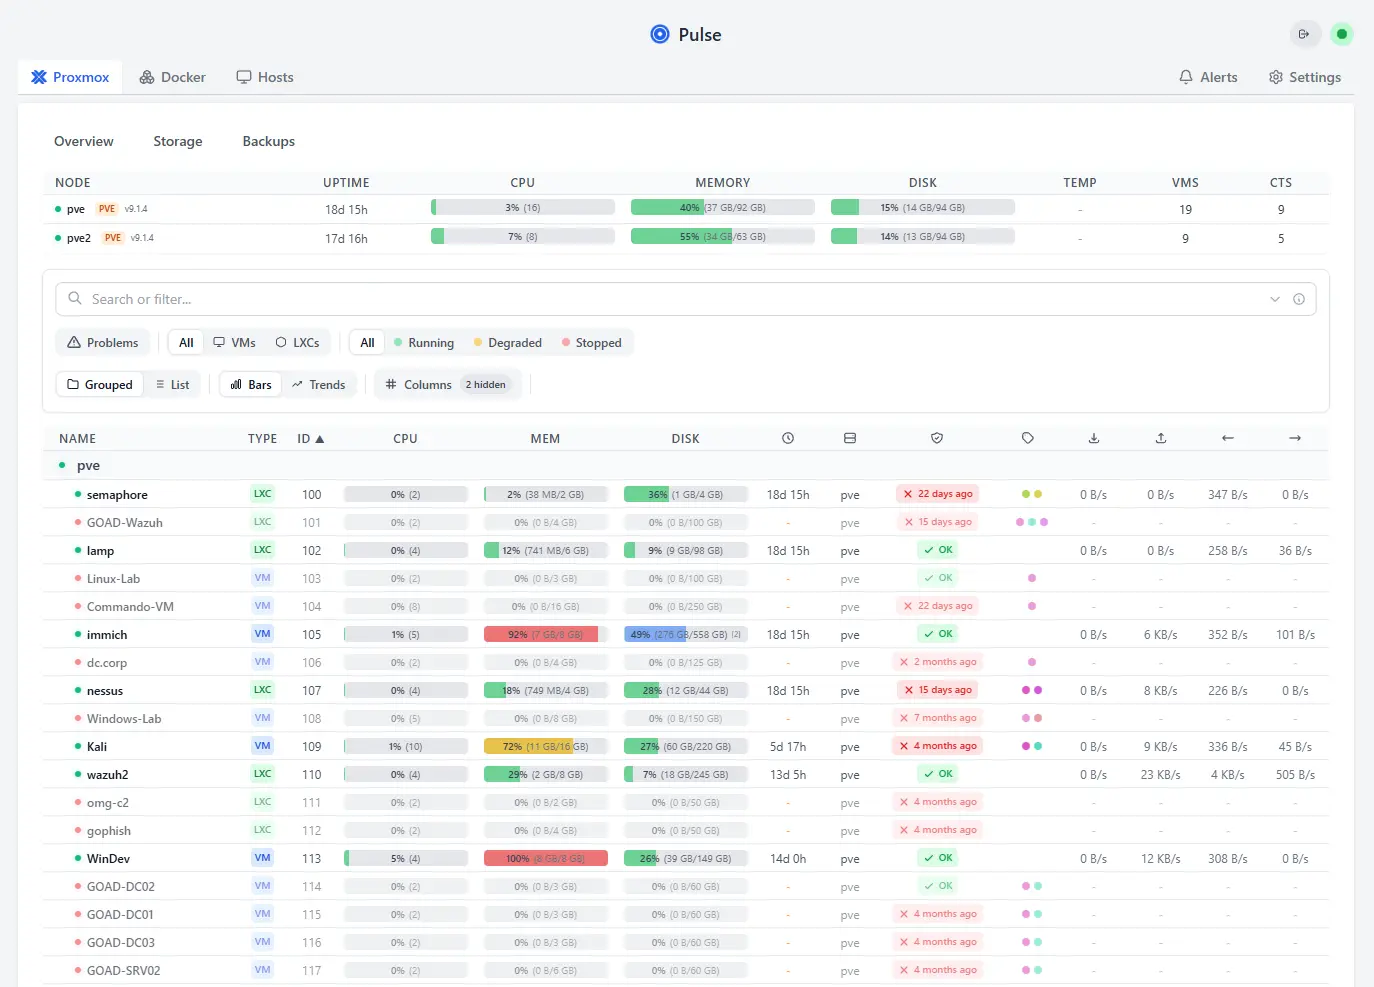This screenshot has height=987, width=1374.
Task: Sort by the TYPE column header
Action: (263, 439)
